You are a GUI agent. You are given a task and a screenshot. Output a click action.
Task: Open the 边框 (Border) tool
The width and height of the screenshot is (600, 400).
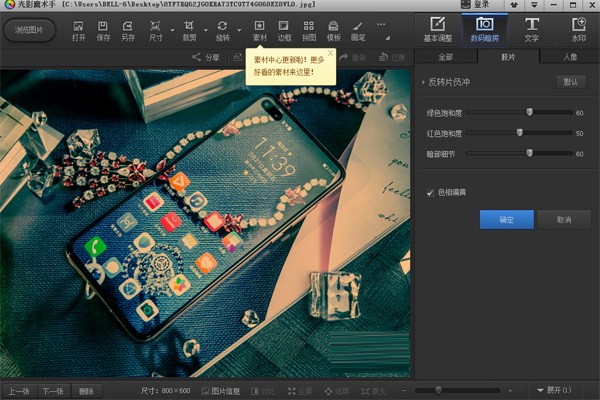[284, 28]
